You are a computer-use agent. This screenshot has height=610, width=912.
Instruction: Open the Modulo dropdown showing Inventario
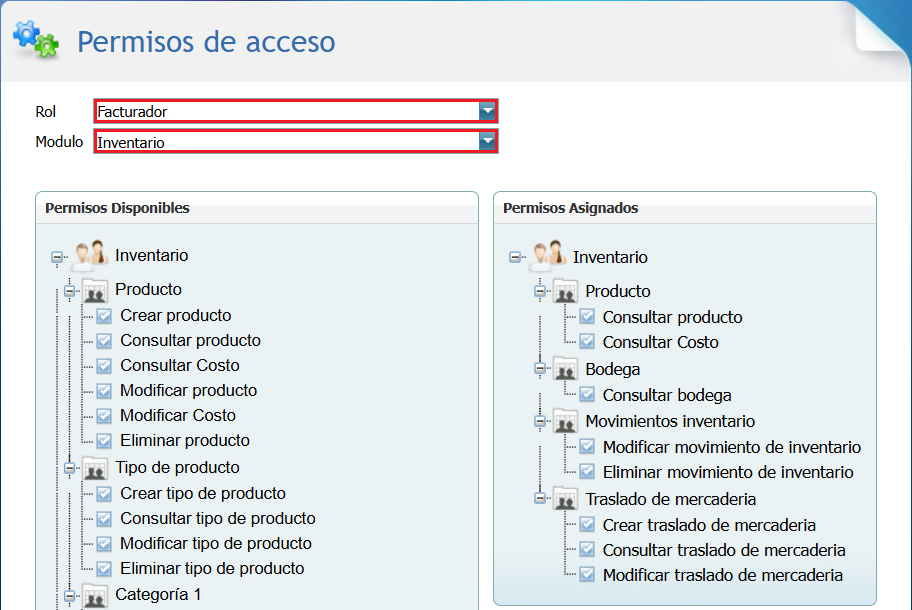[487, 142]
